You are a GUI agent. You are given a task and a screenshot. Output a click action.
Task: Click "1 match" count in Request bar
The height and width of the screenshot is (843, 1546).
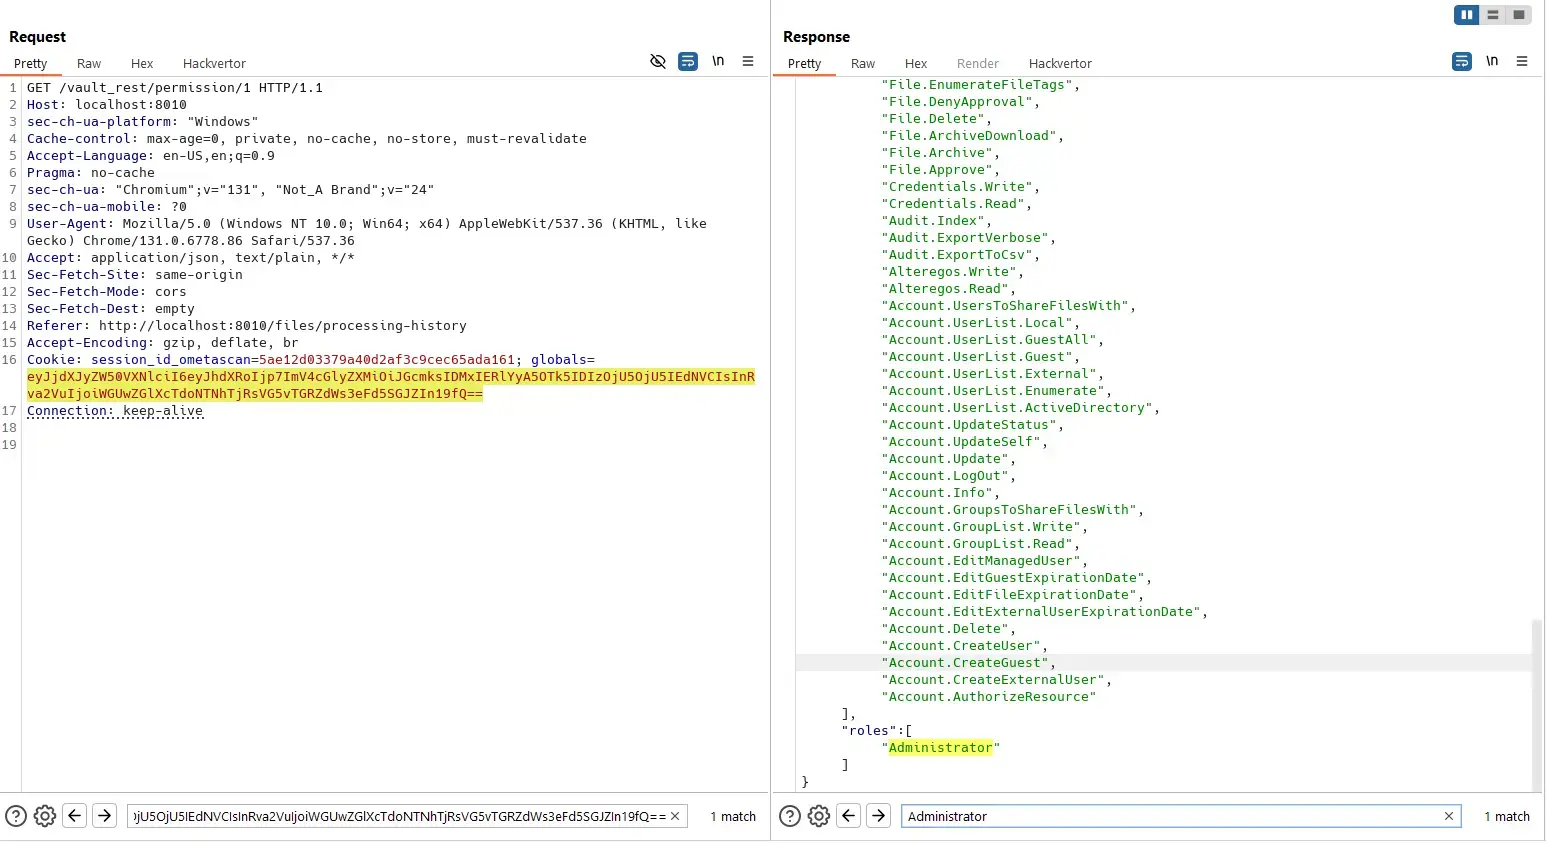click(x=733, y=816)
